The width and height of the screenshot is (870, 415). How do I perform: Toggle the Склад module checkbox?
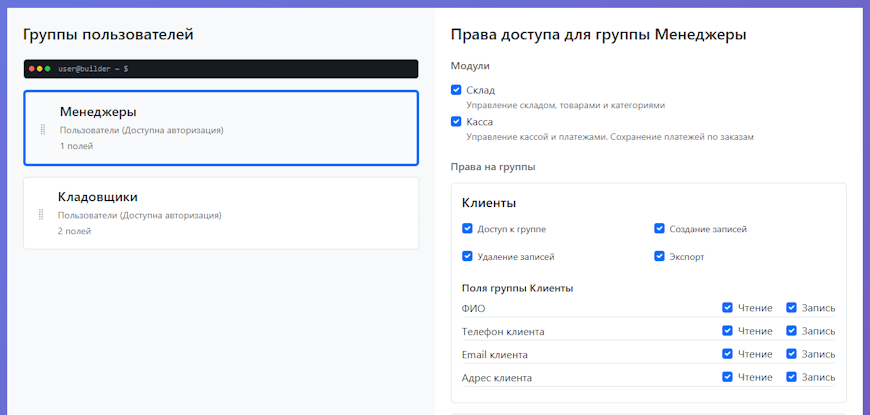coord(457,90)
